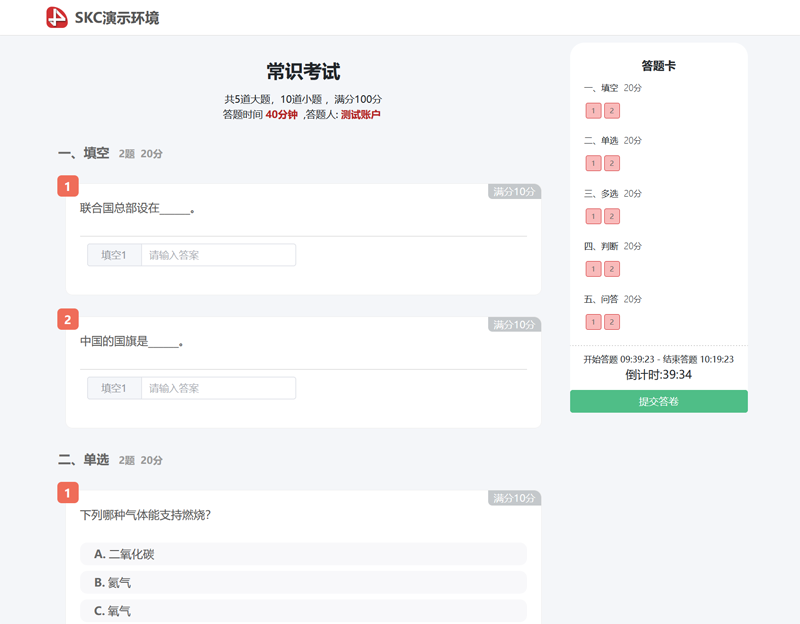Submit the exam with 提交答卷 button
This screenshot has height=624, width=800.
coord(658,401)
